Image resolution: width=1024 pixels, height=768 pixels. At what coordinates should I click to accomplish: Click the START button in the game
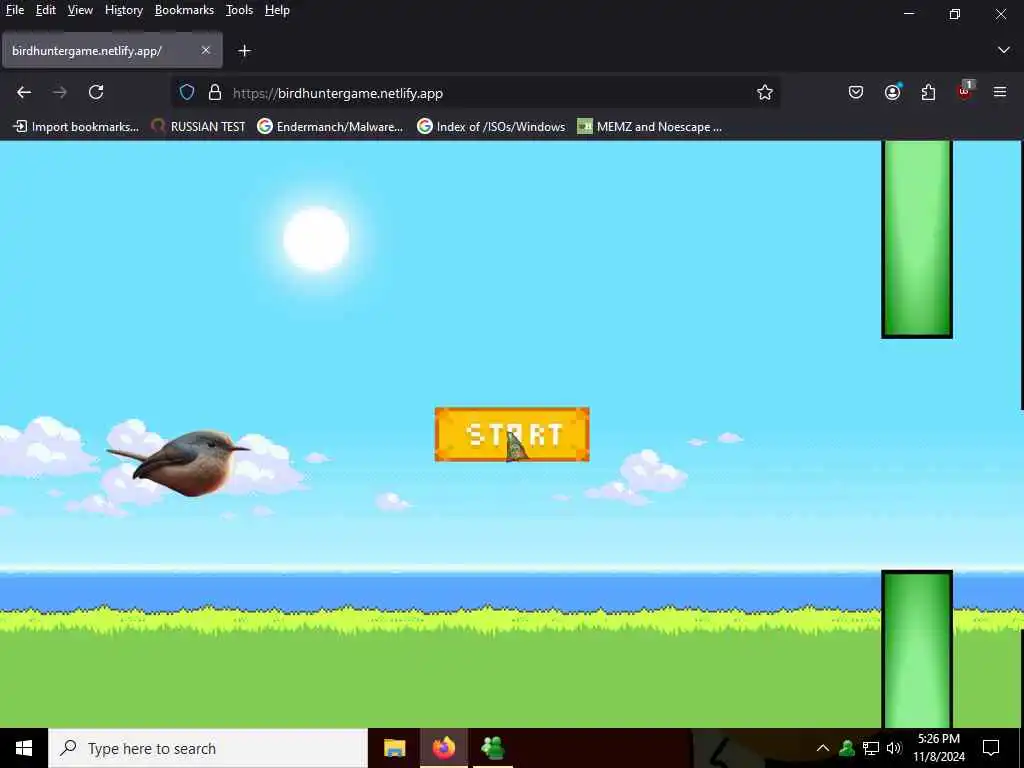click(x=512, y=434)
